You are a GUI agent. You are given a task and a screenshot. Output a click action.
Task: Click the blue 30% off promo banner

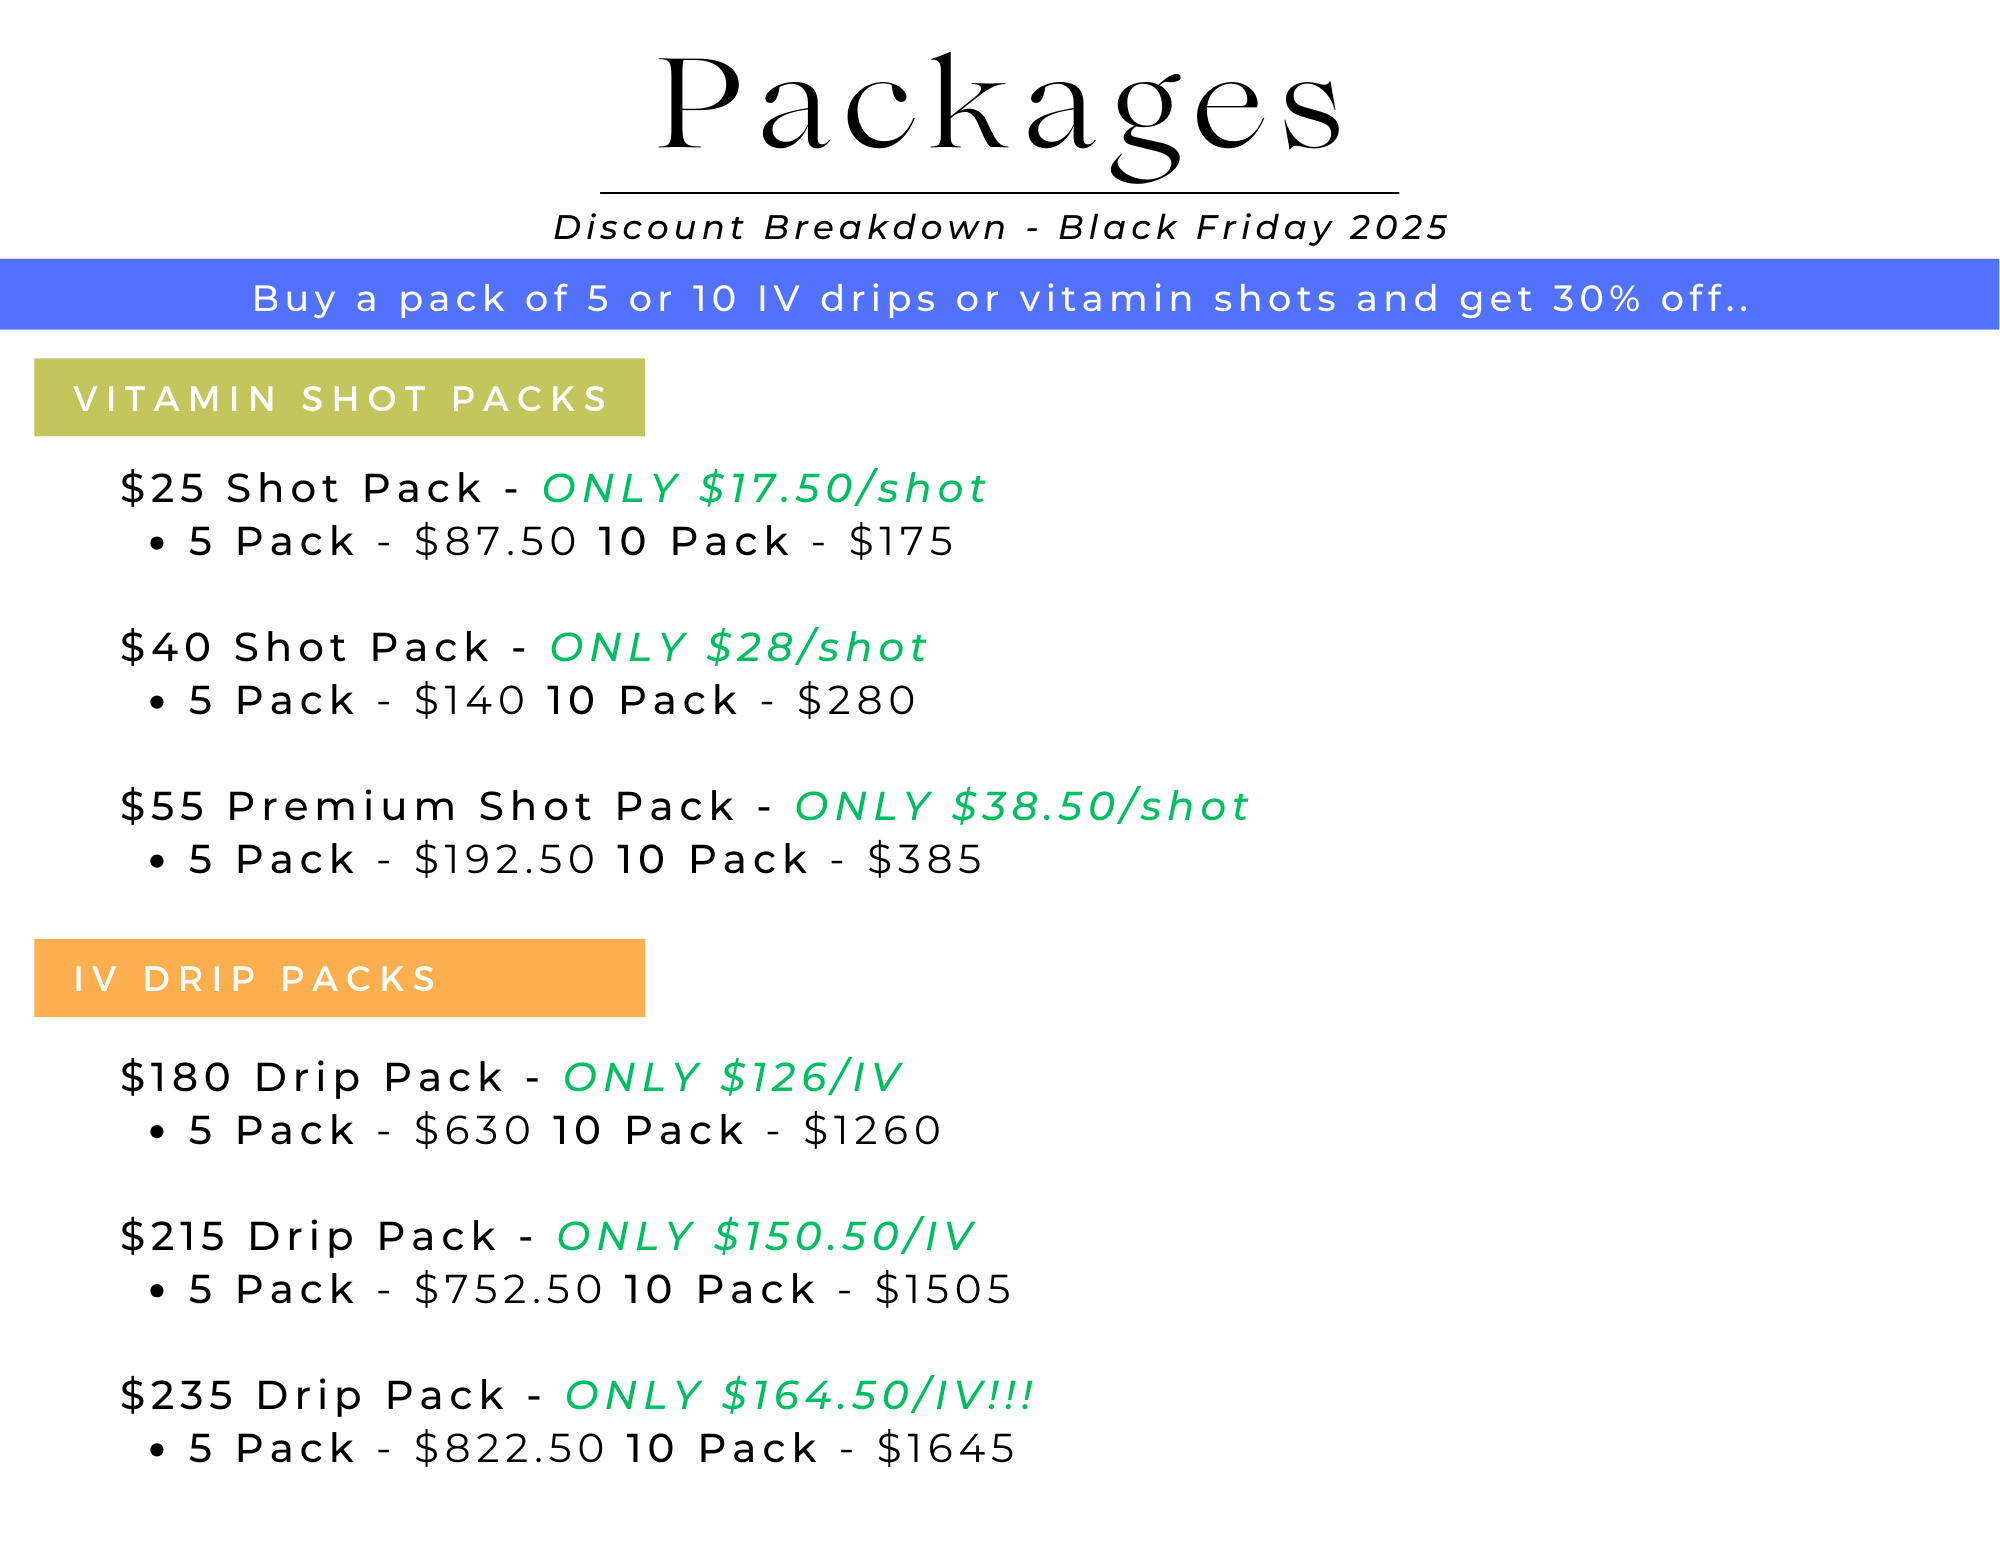point(1000,297)
